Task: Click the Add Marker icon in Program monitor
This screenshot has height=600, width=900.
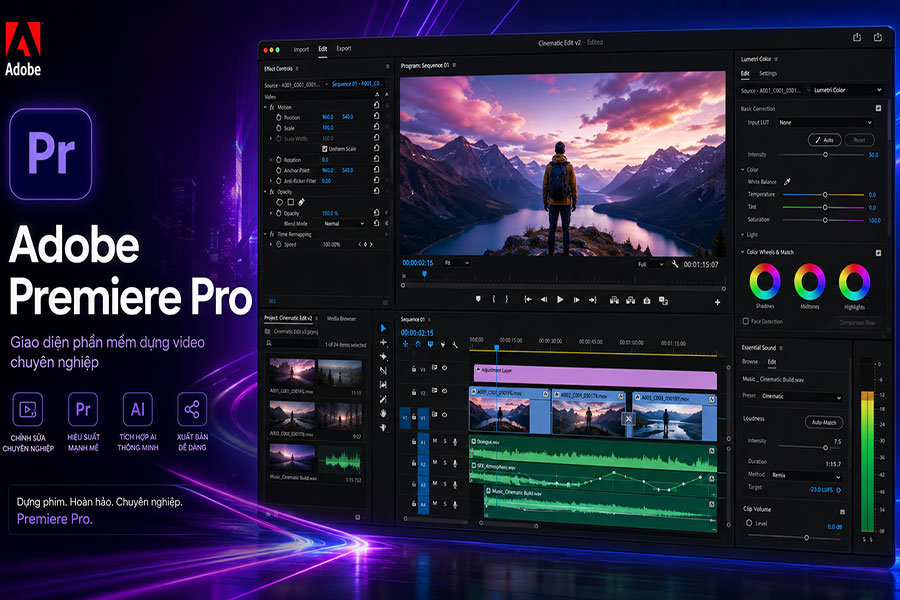Action: (478, 299)
